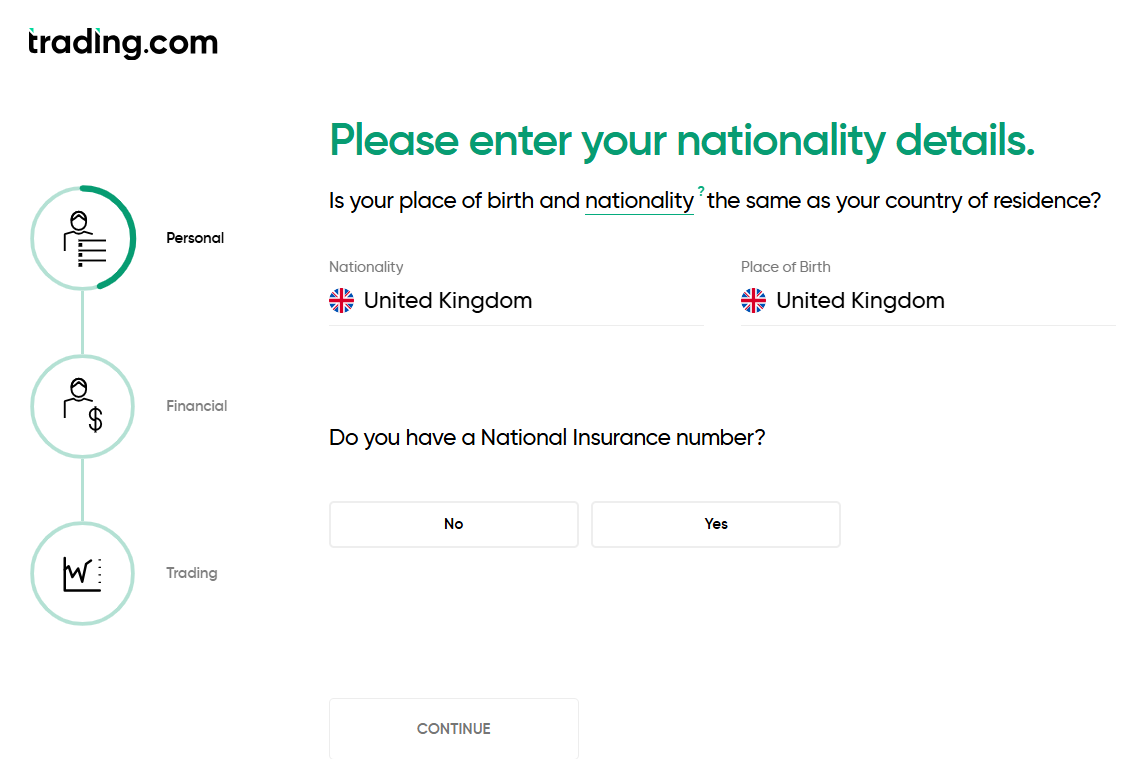Open the Nationality country dropdown text
Image resolution: width=1144 pixels, height=759 pixels.
(448, 301)
